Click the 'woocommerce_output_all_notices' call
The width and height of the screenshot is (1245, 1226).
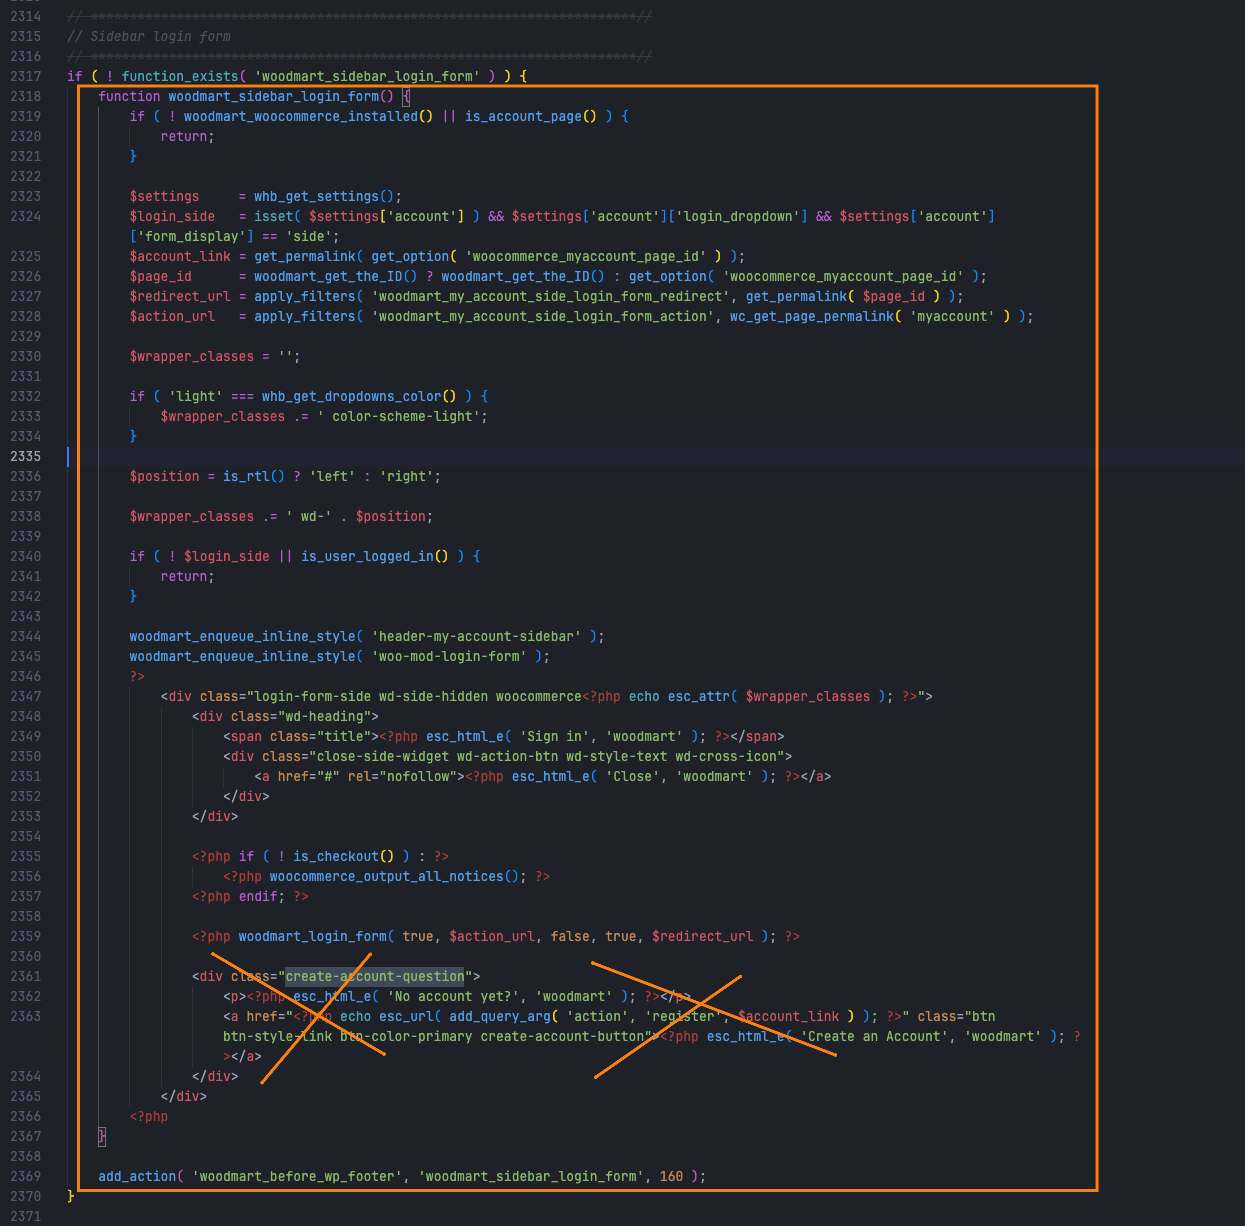click(387, 876)
